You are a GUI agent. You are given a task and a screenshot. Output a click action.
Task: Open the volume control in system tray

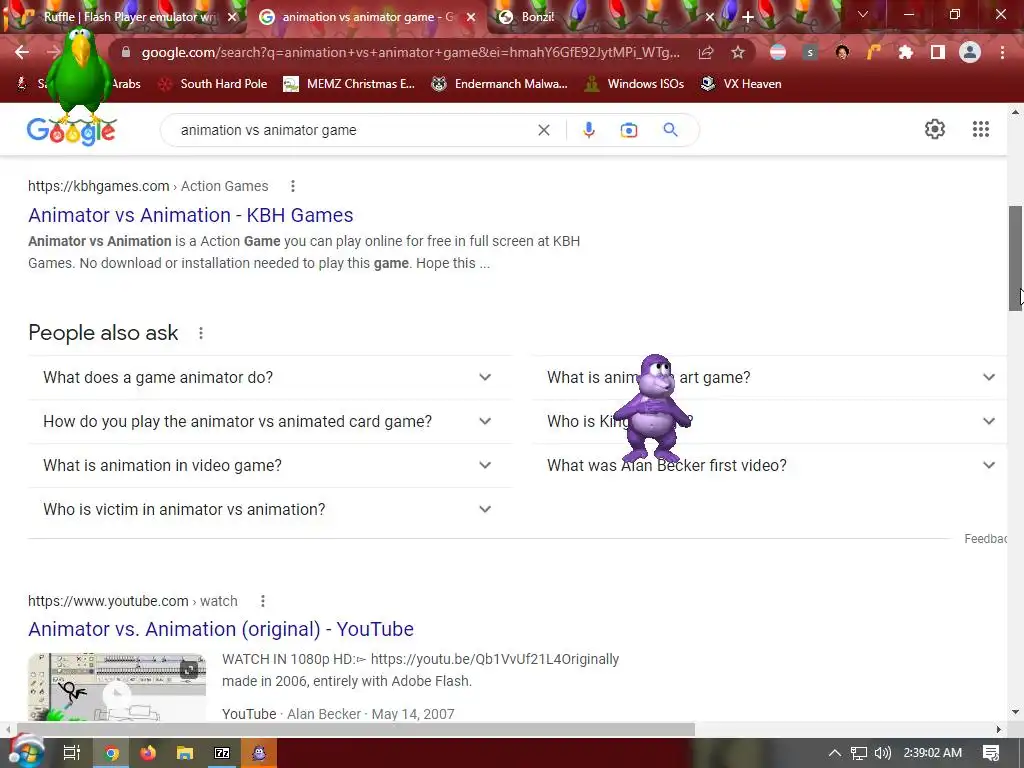point(882,753)
